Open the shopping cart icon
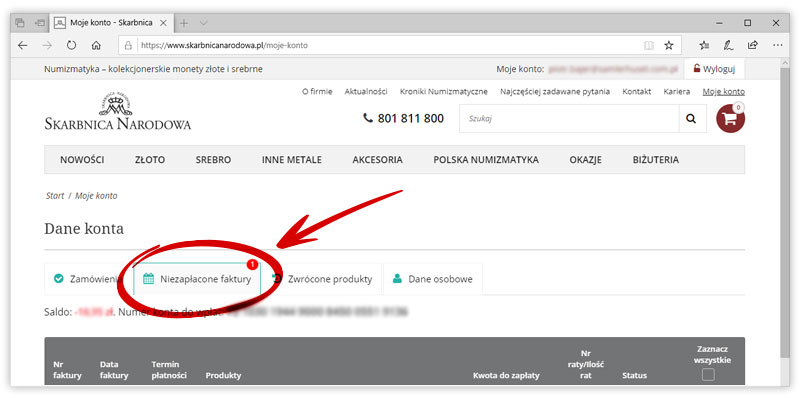 (731, 118)
